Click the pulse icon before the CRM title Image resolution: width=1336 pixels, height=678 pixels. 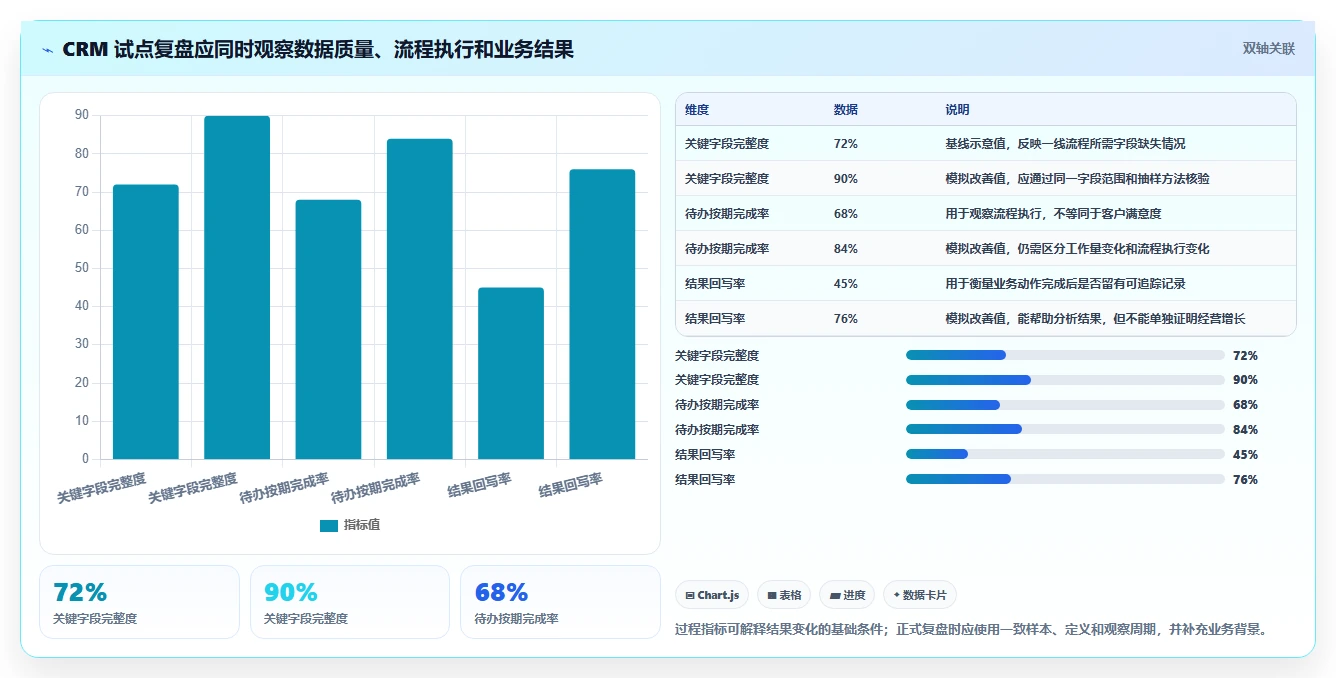point(48,50)
